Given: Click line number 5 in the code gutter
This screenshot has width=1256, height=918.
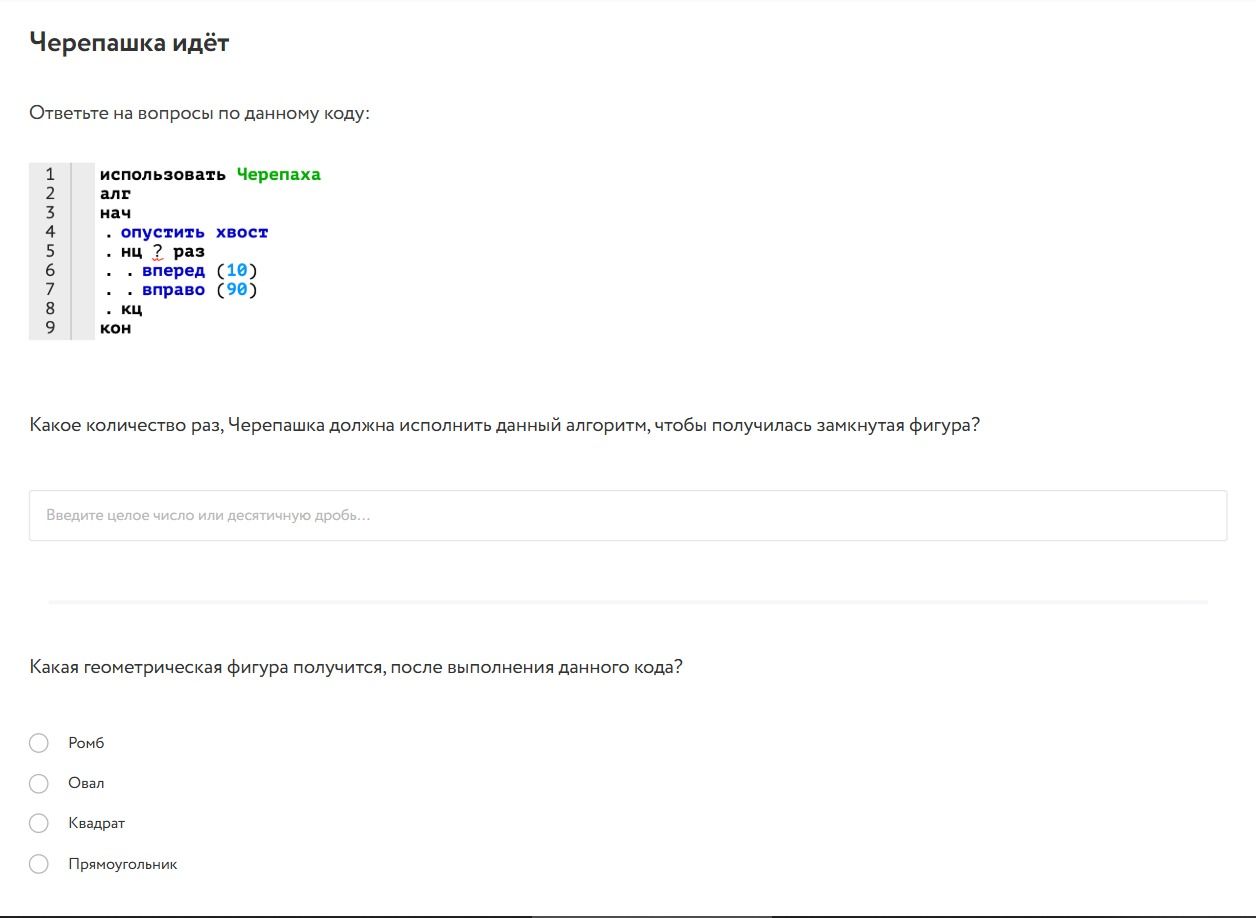Looking at the screenshot, I should click(50, 251).
